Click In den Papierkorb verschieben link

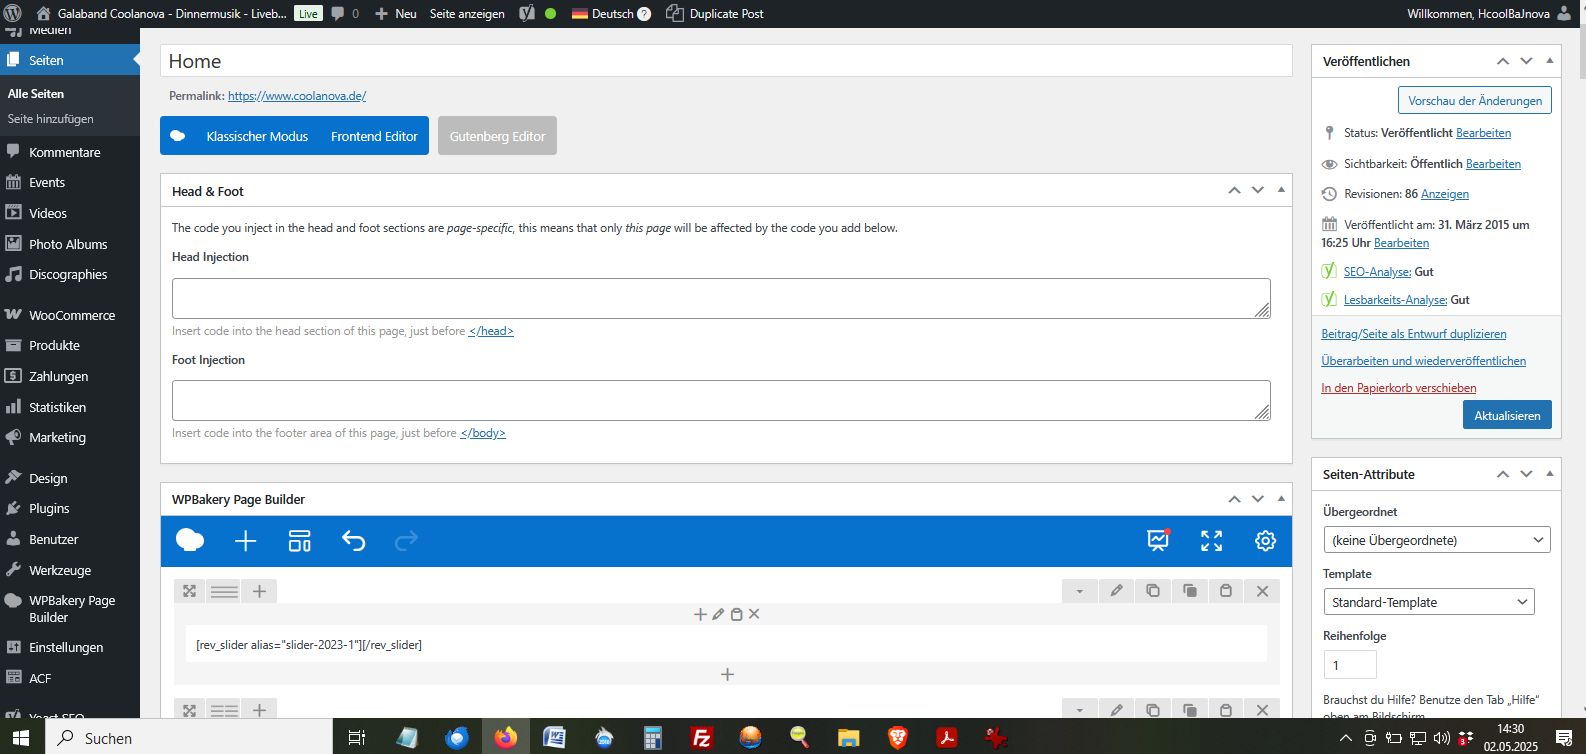coord(1398,388)
